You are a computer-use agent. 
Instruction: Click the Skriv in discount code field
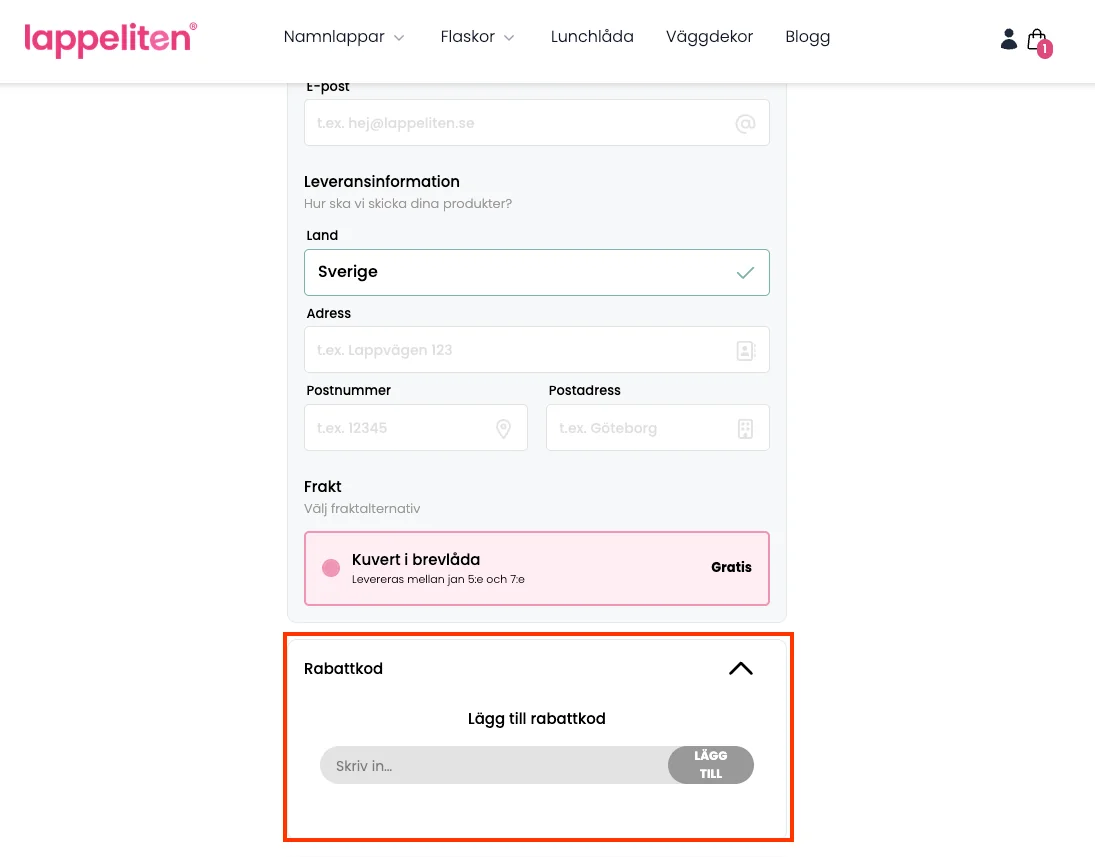tap(490, 765)
